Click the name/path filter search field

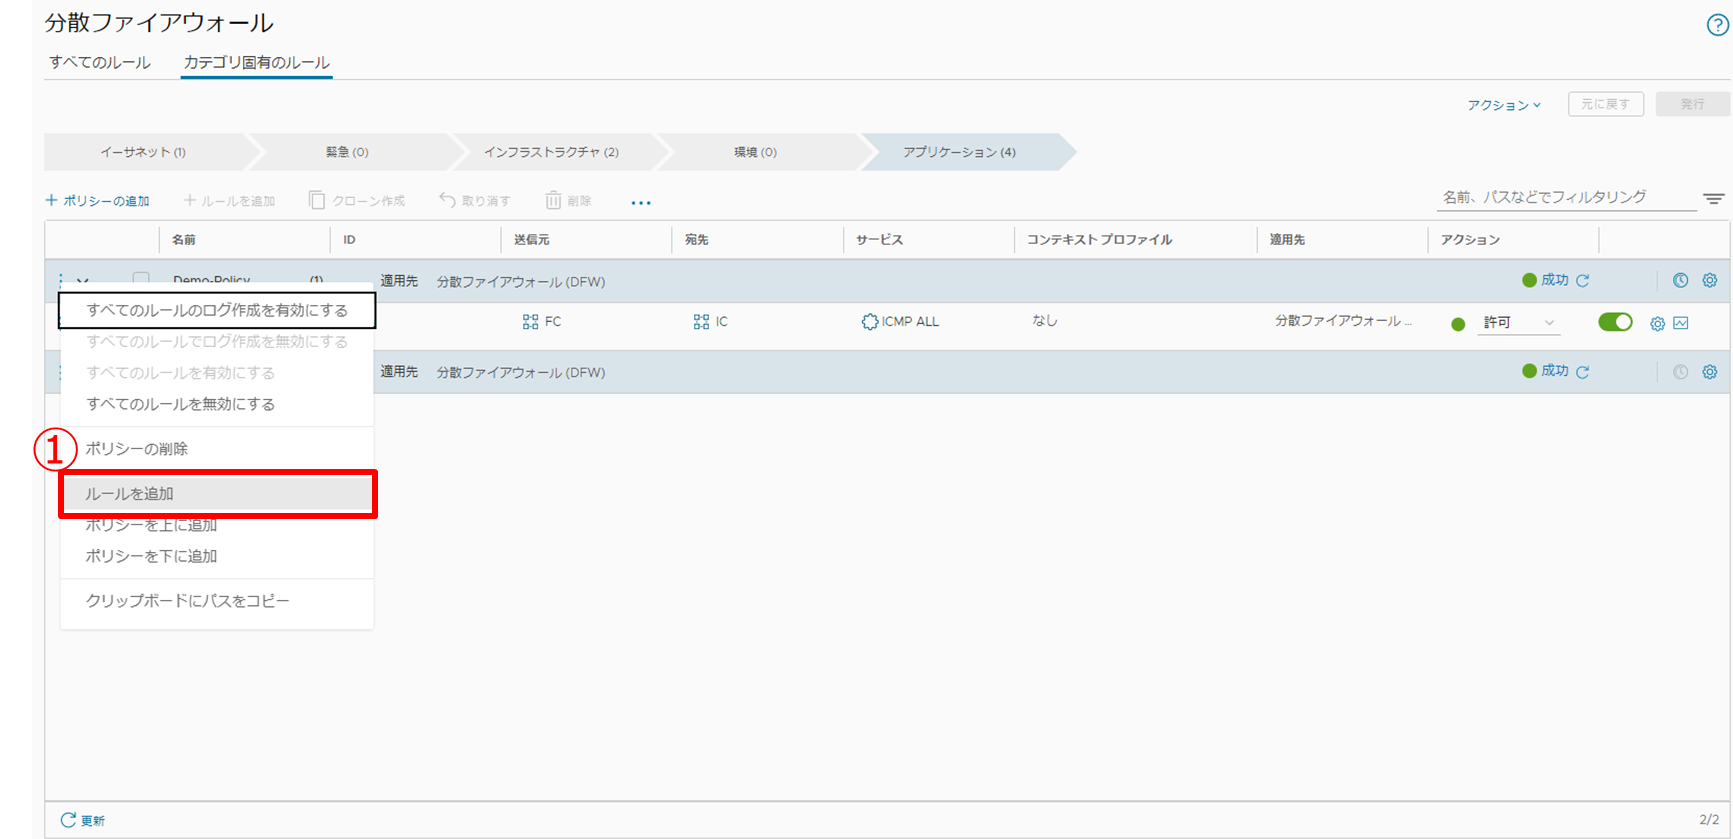(x=1565, y=198)
